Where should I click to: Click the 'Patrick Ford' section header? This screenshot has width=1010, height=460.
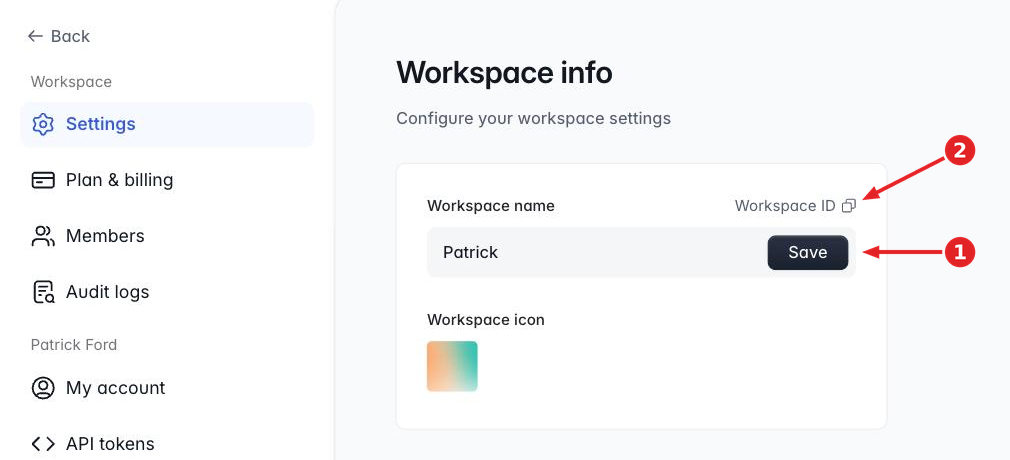(74, 345)
